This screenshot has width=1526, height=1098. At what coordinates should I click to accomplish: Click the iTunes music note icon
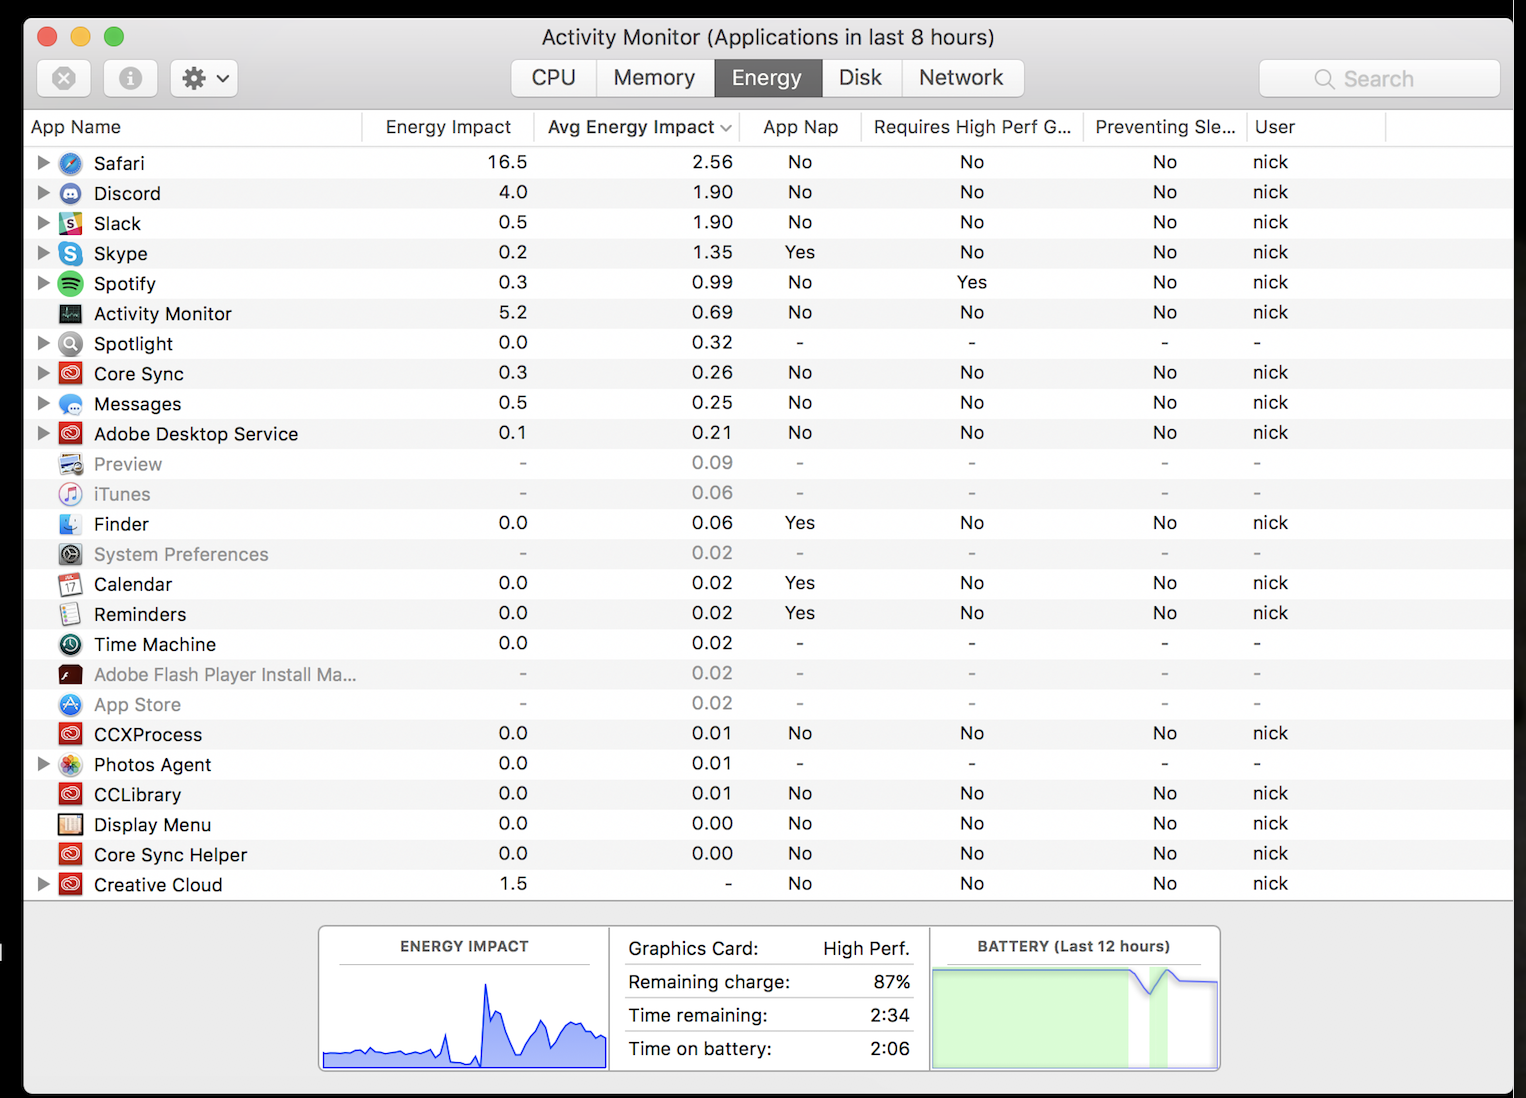tap(70, 494)
